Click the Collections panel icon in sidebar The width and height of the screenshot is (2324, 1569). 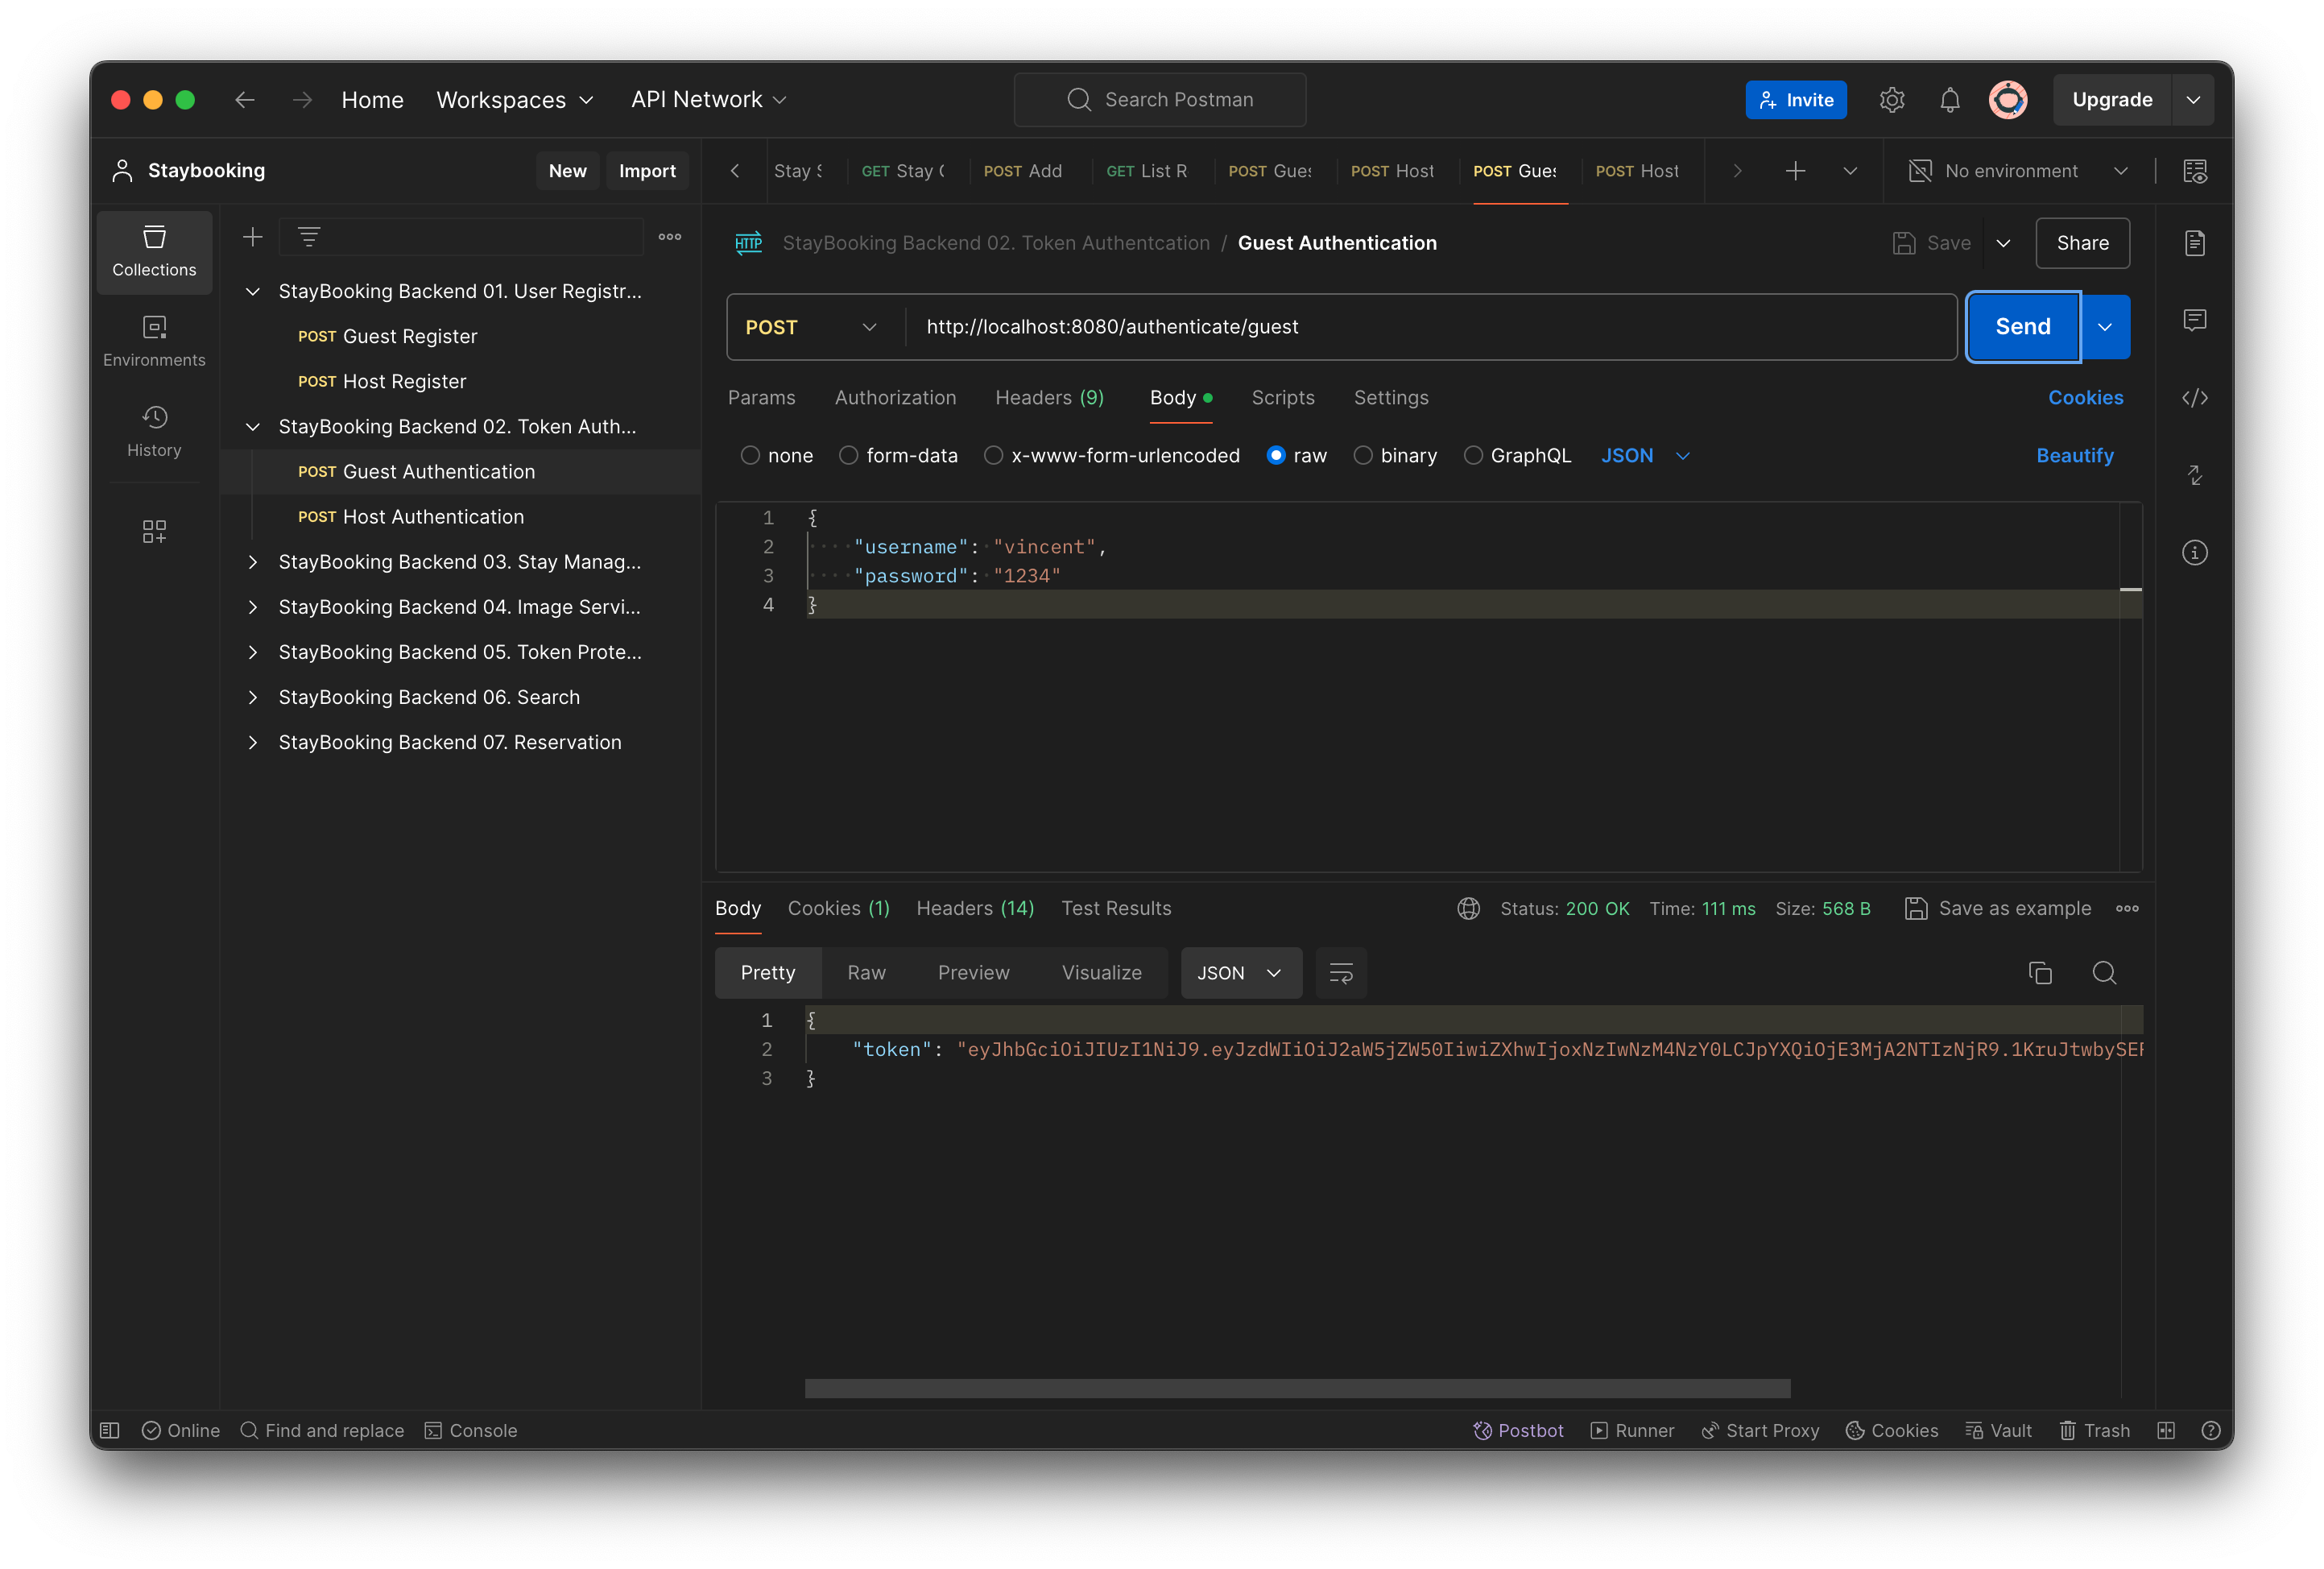(152, 250)
